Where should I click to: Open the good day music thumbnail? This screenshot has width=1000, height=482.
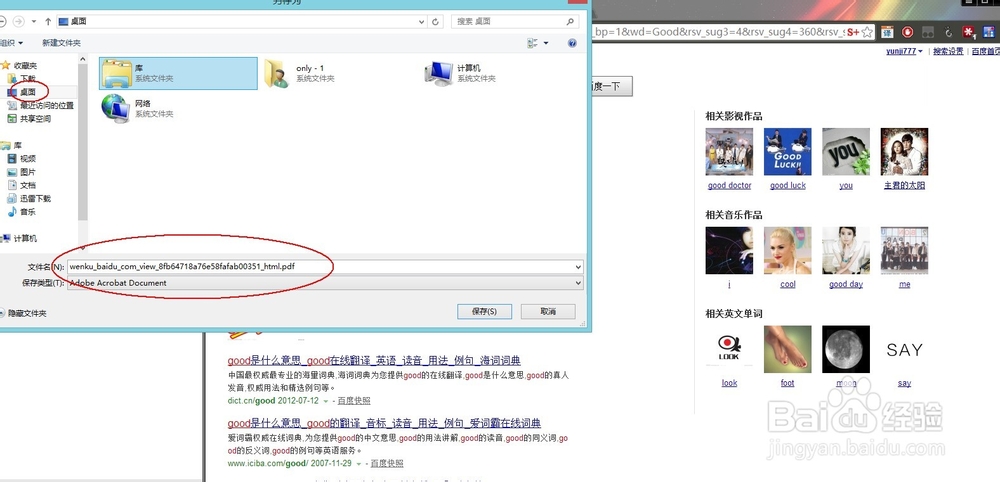pos(846,251)
